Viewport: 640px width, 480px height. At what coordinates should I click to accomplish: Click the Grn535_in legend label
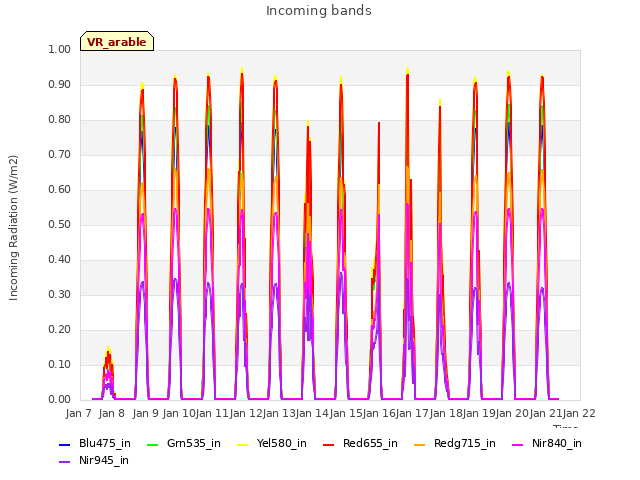pos(193,443)
